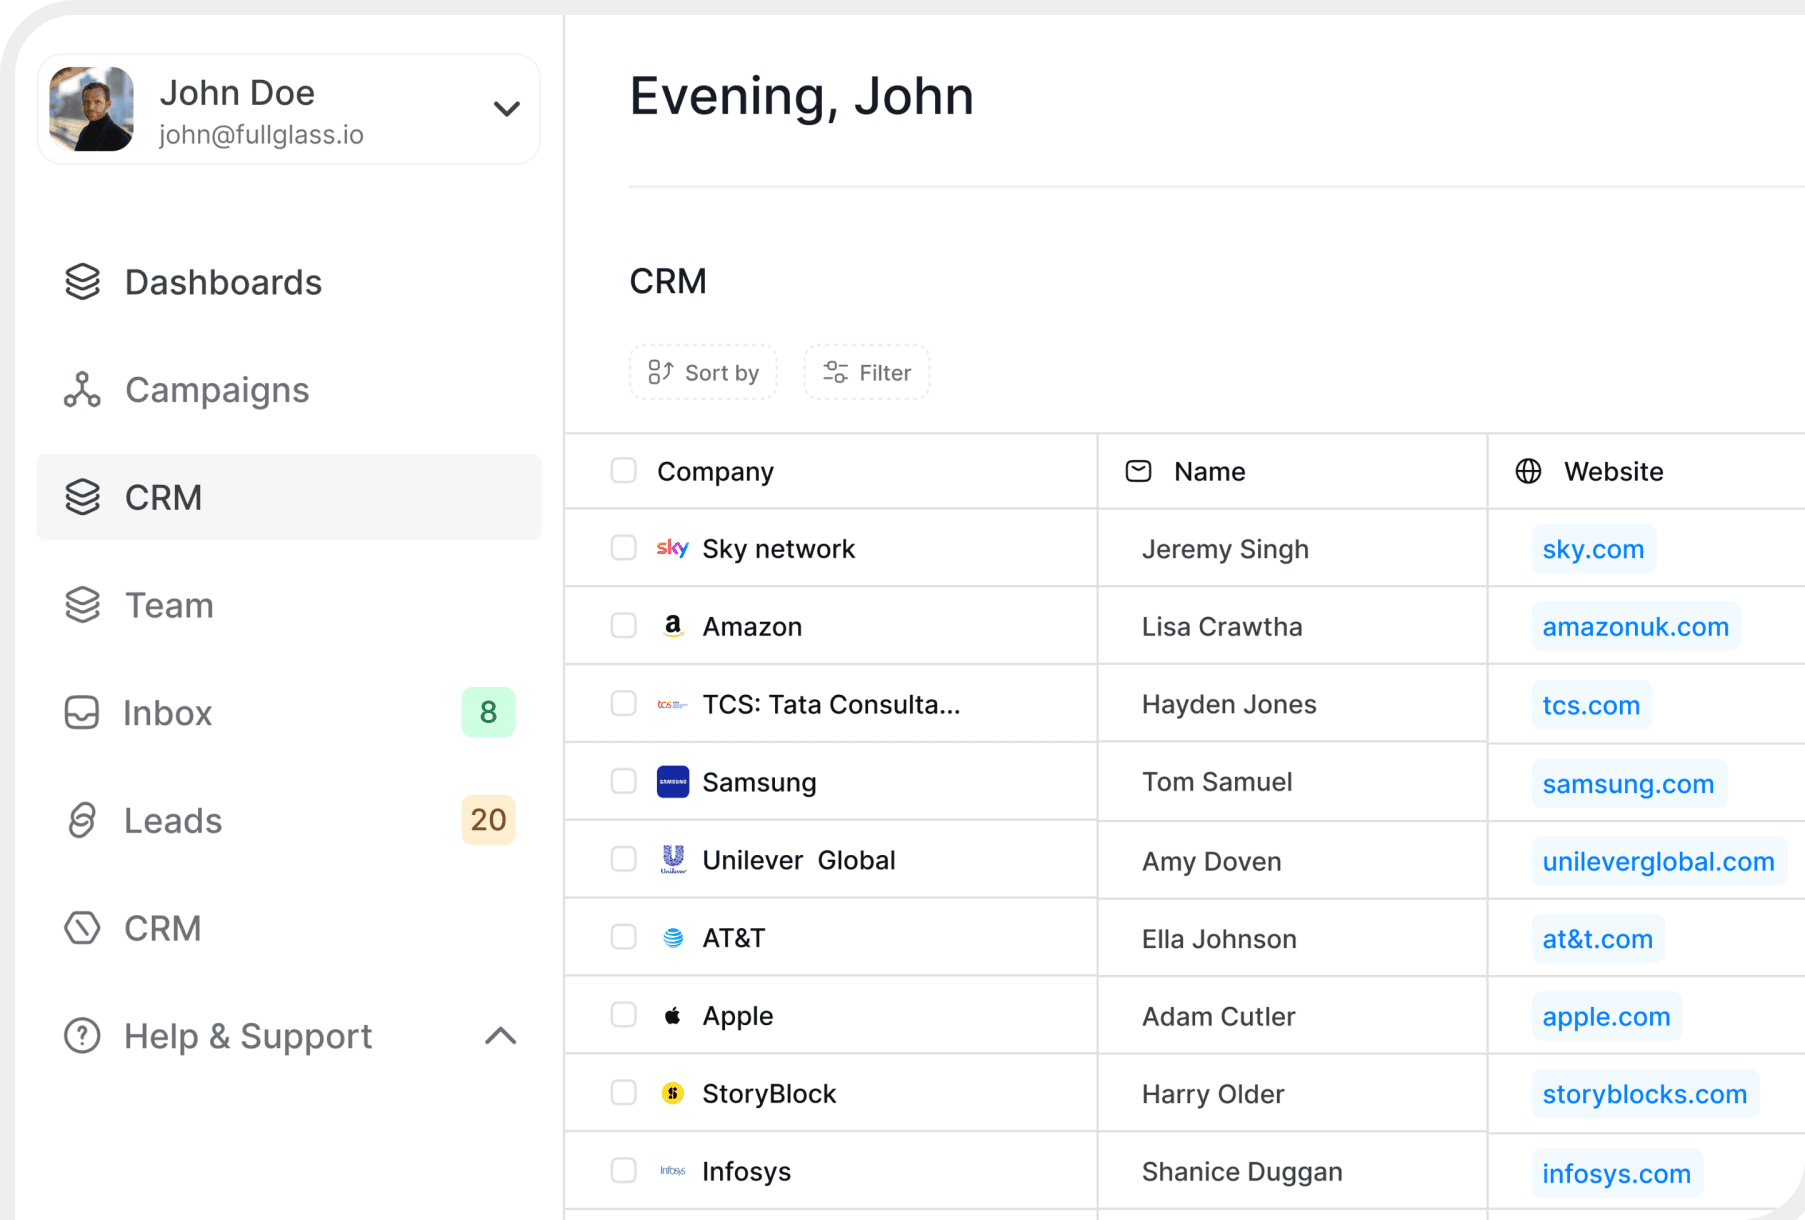Click the Filter button
Viewport: 1805px width, 1220px height.
pyautogui.click(x=865, y=372)
